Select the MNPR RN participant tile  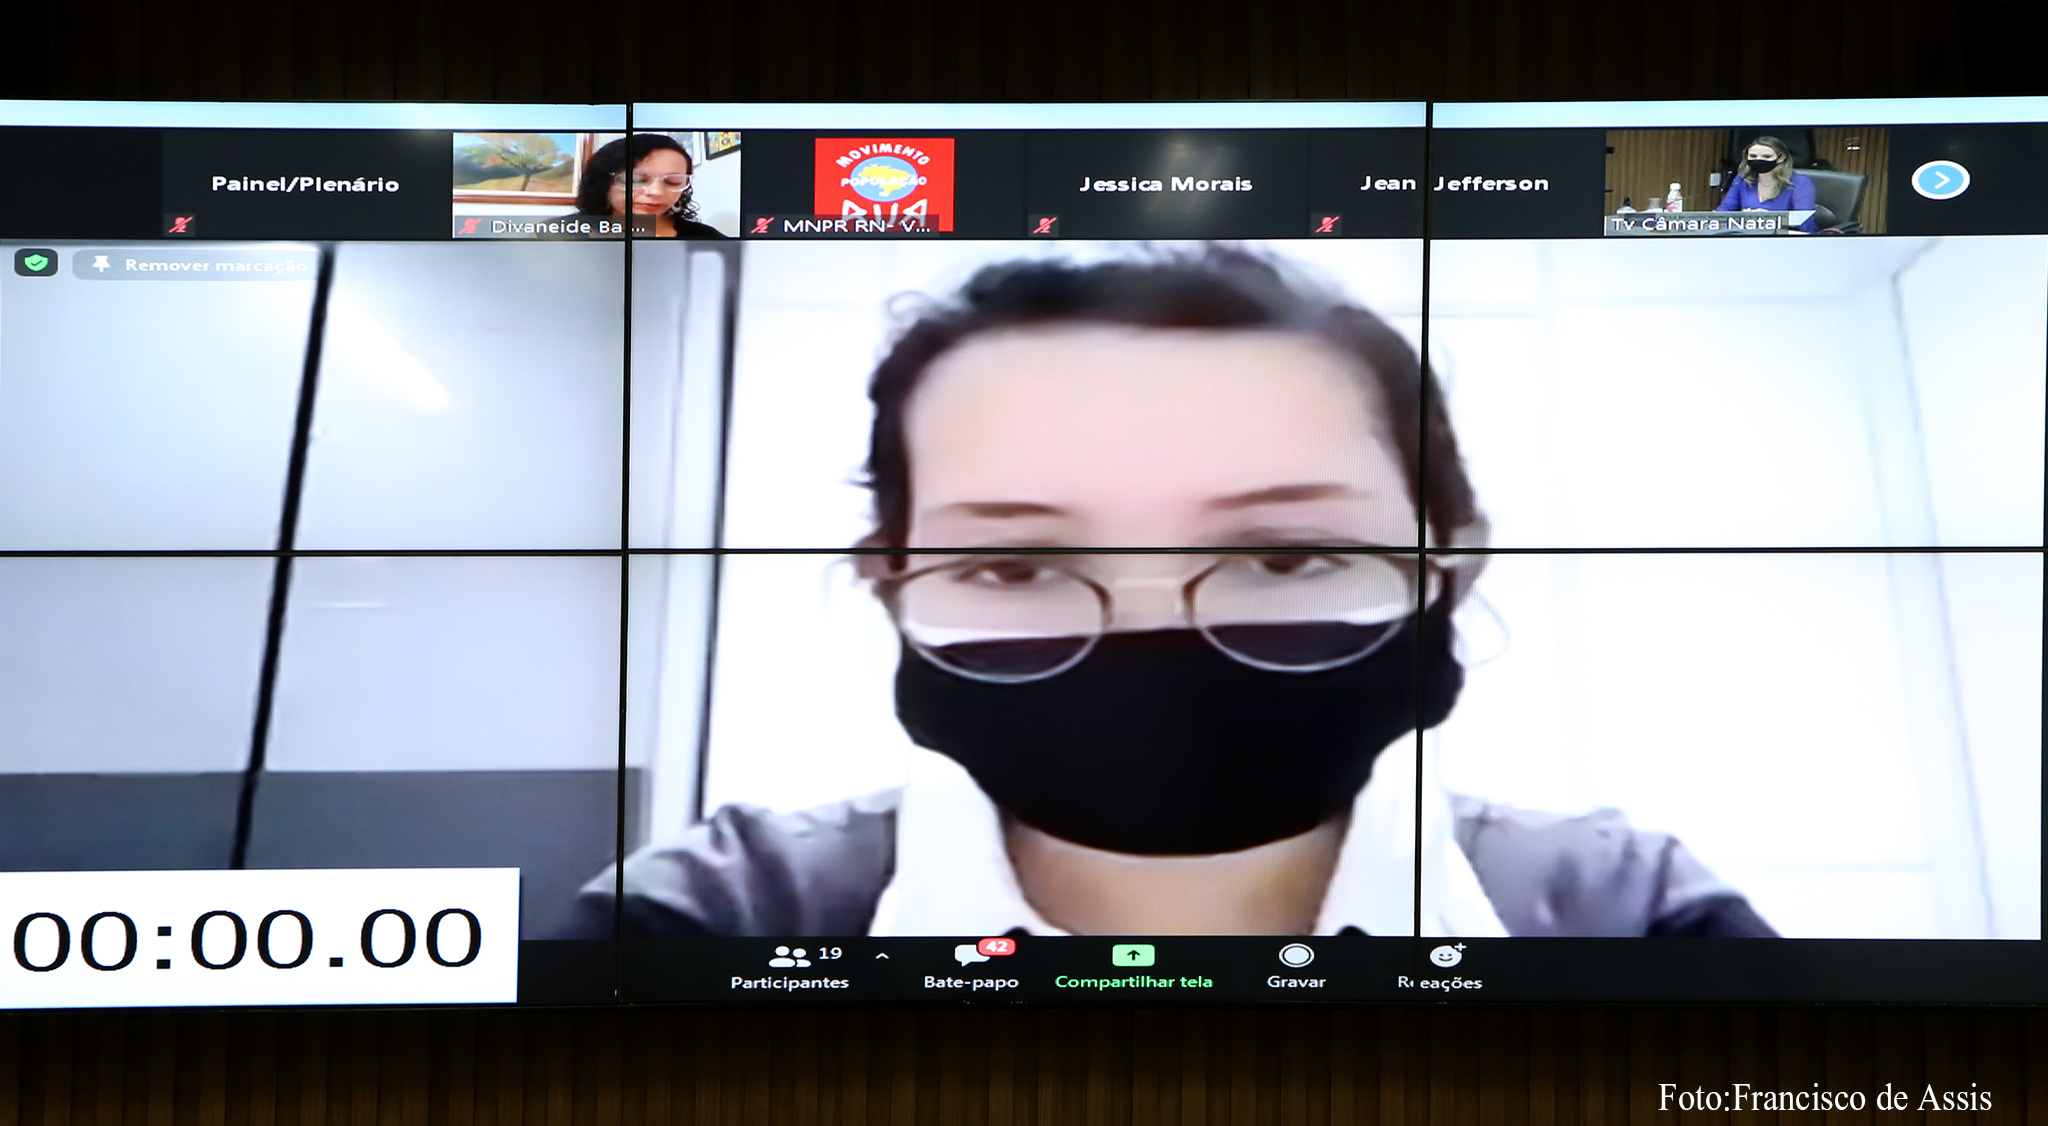(x=884, y=184)
